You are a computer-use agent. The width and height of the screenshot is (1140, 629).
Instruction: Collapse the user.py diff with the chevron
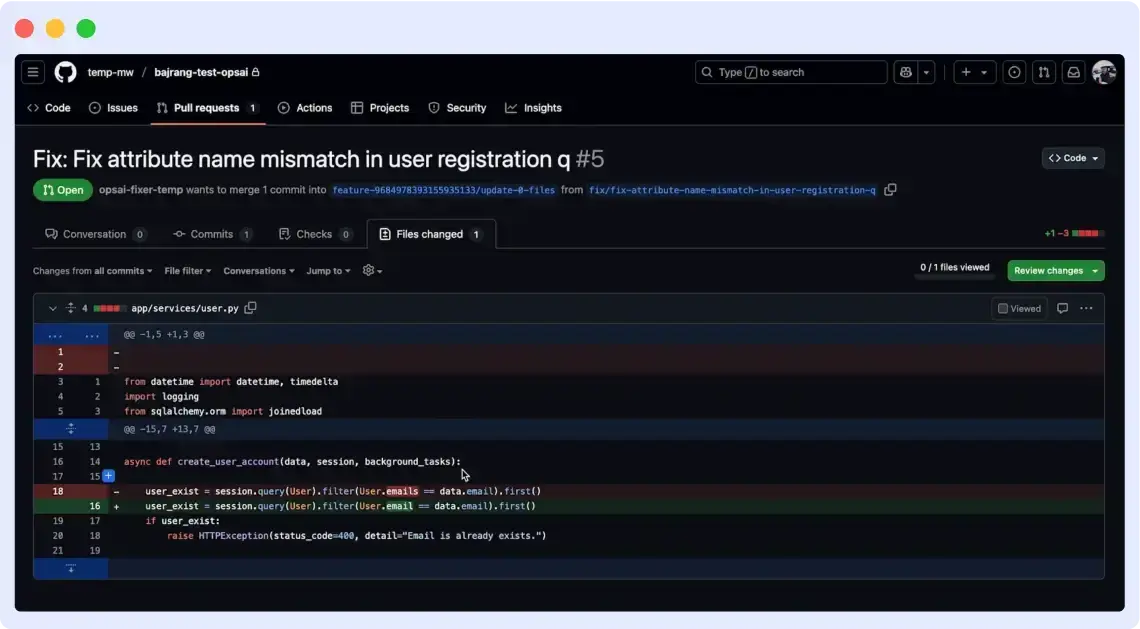tap(52, 308)
